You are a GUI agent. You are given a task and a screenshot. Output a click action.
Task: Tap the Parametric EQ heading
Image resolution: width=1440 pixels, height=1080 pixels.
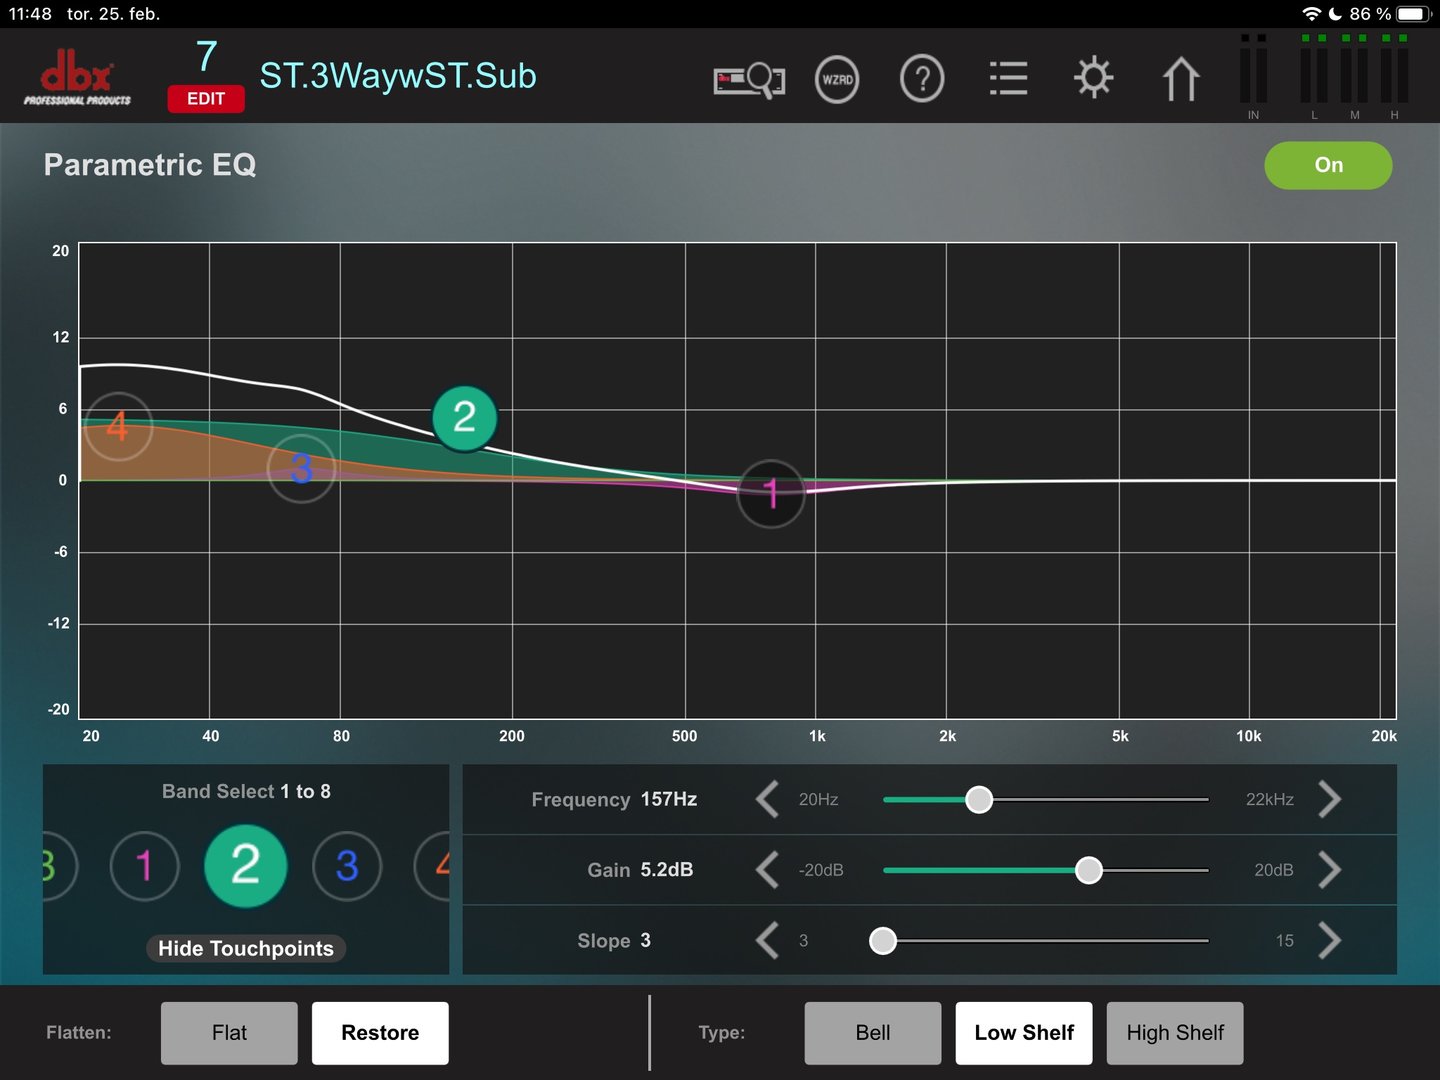150,165
